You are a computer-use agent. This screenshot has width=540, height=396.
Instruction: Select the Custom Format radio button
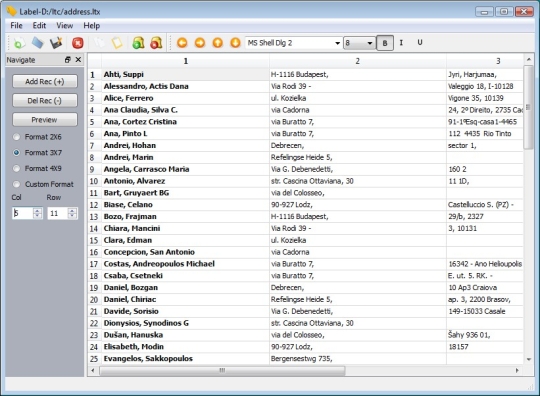(x=16, y=184)
